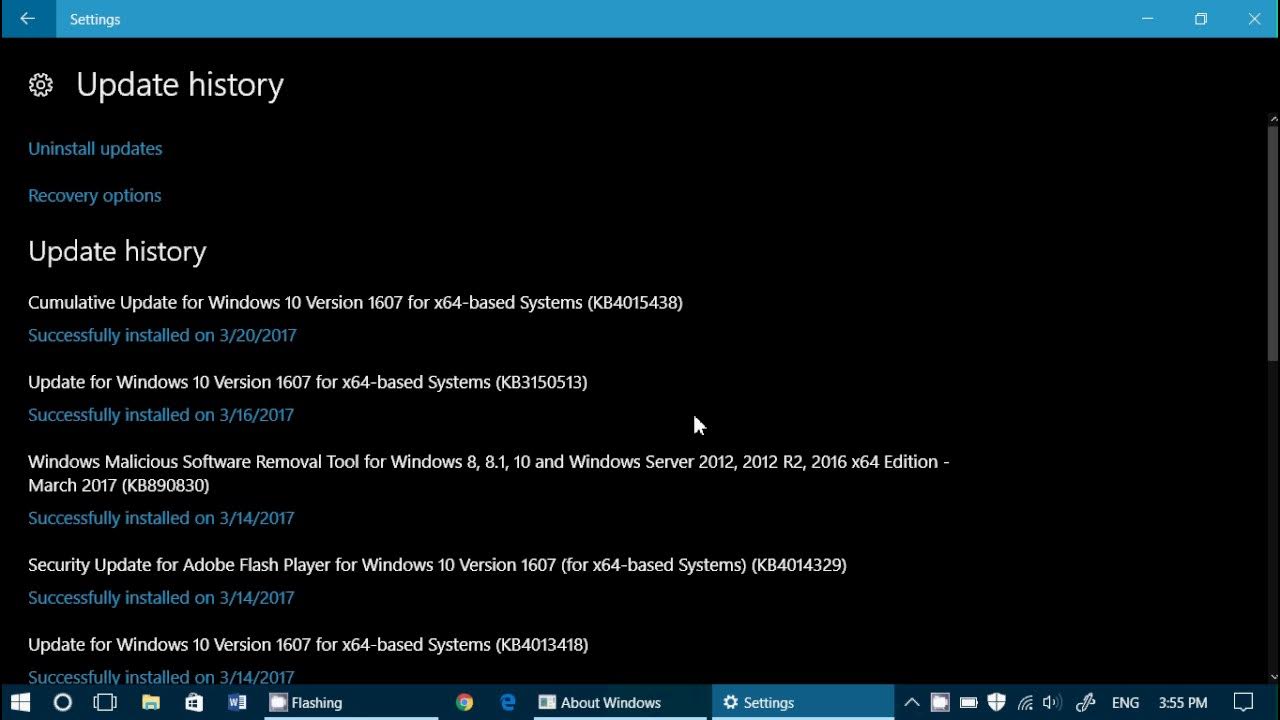Go back using the Settings back arrow
The width and height of the screenshot is (1280, 720).
tap(28, 19)
